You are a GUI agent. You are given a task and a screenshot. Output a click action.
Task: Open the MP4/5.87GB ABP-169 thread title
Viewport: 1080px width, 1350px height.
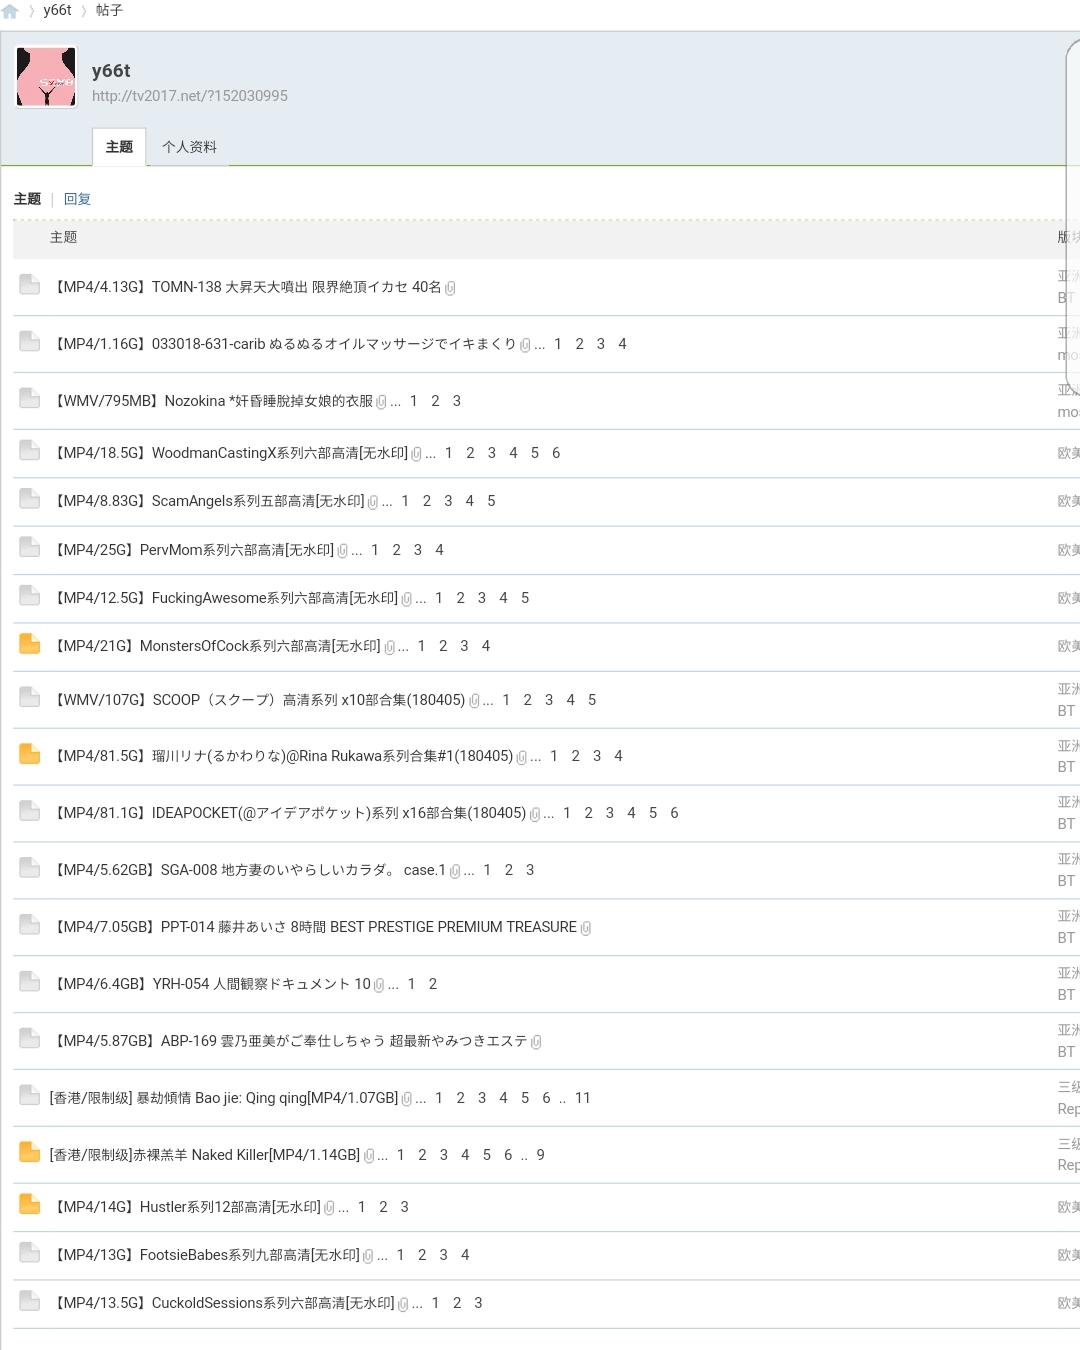click(x=291, y=1041)
